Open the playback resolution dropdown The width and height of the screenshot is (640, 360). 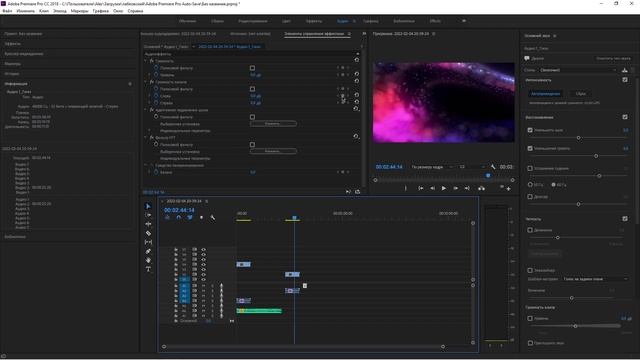472,167
